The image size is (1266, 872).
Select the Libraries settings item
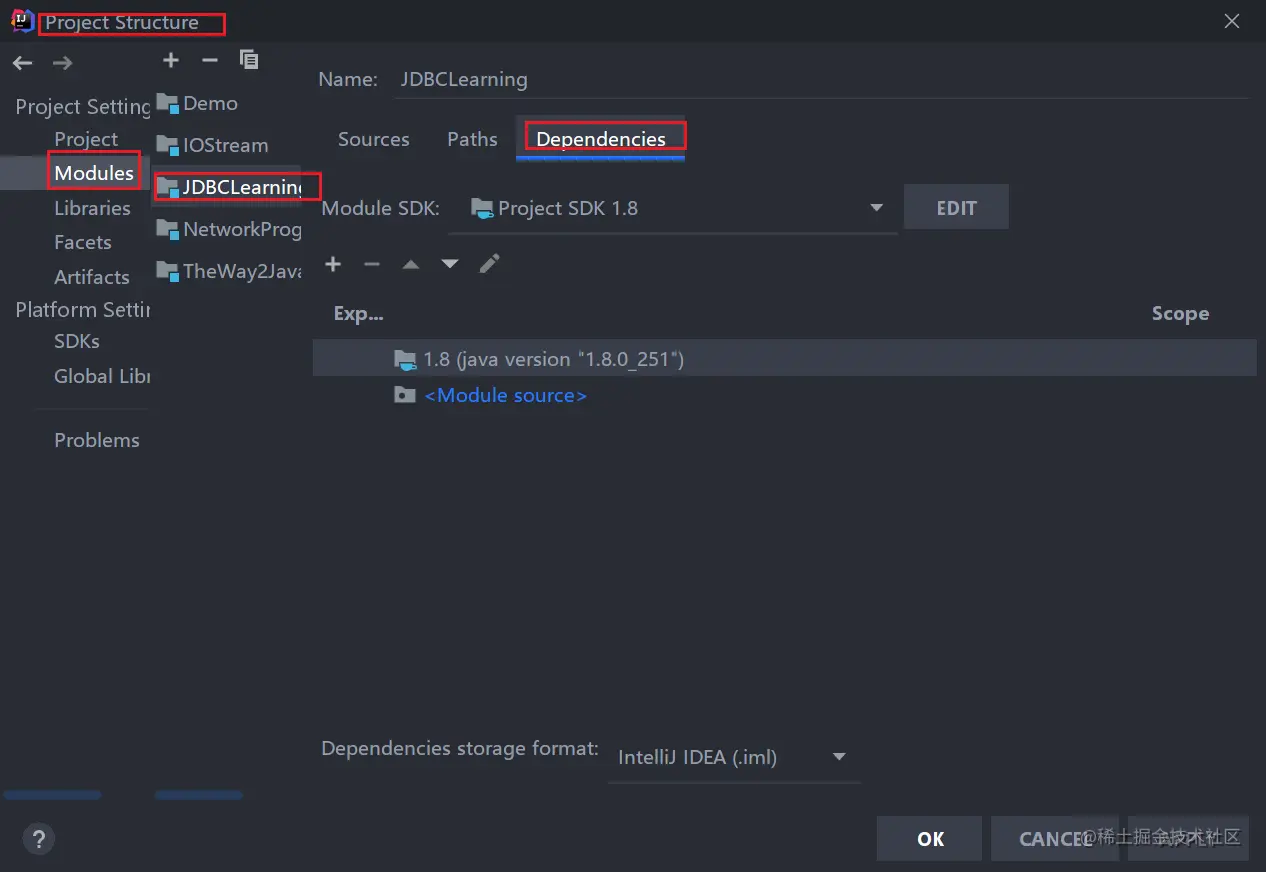92,208
